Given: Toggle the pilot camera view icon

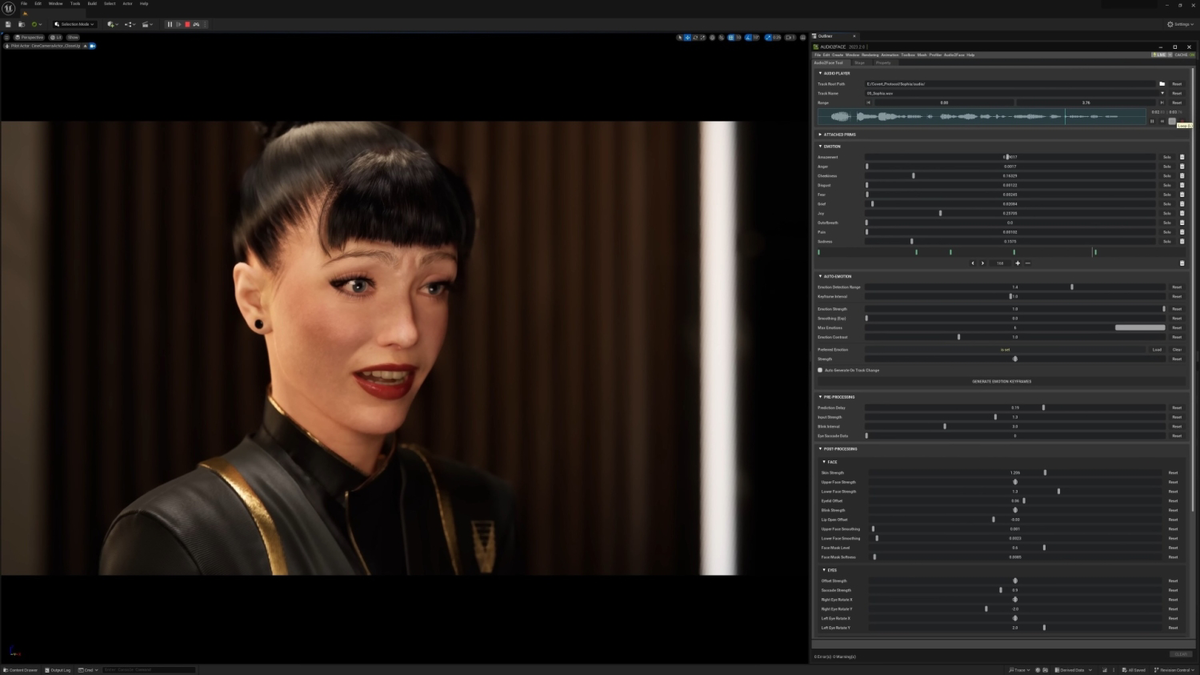Looking at the screenshot, I should 92,45.
